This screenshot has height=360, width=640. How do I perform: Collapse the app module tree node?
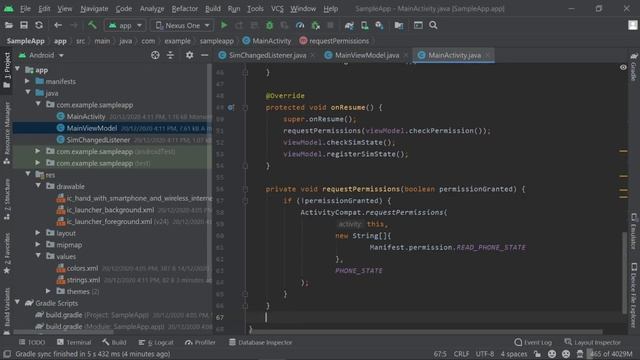18,69
